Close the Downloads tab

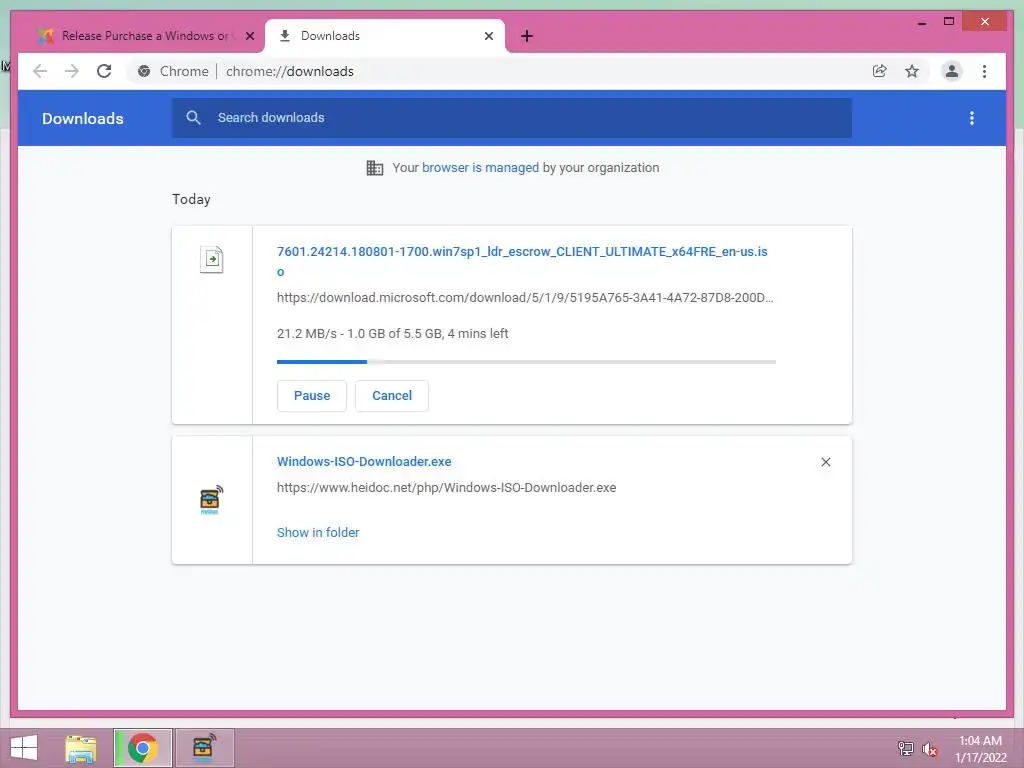click(x=488, y=36)
